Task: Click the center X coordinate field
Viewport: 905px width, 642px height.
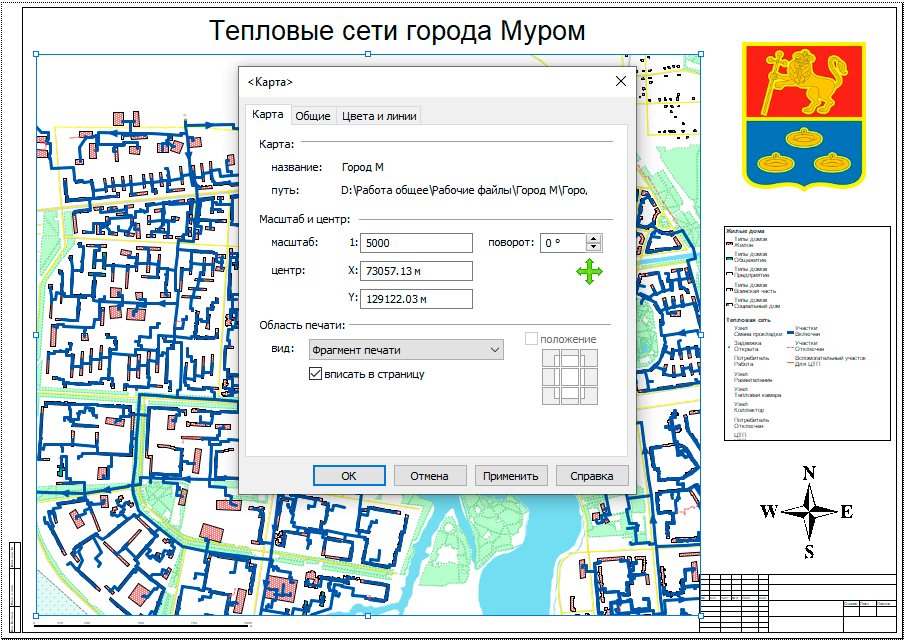Action: pyautogui.click(x=417, y=271)
